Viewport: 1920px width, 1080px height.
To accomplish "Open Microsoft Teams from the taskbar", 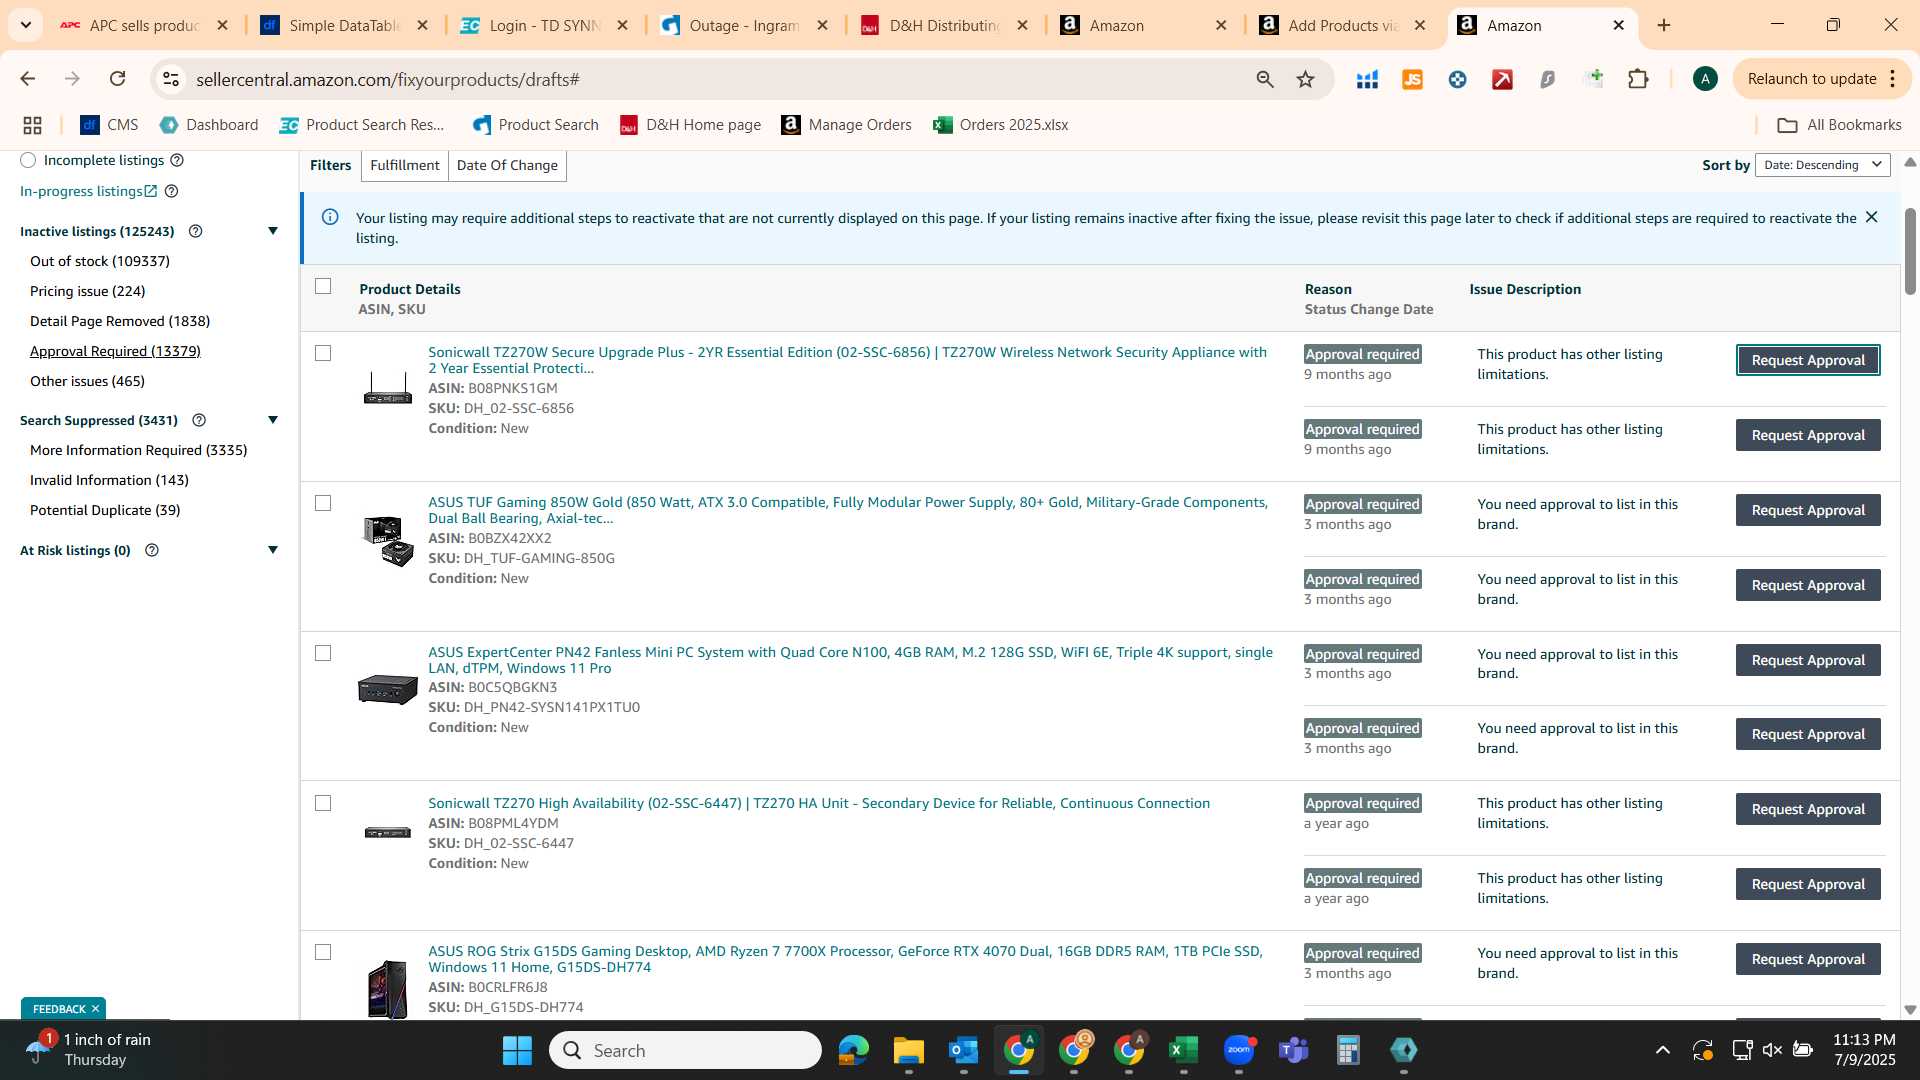I will coord(1293,1050).
